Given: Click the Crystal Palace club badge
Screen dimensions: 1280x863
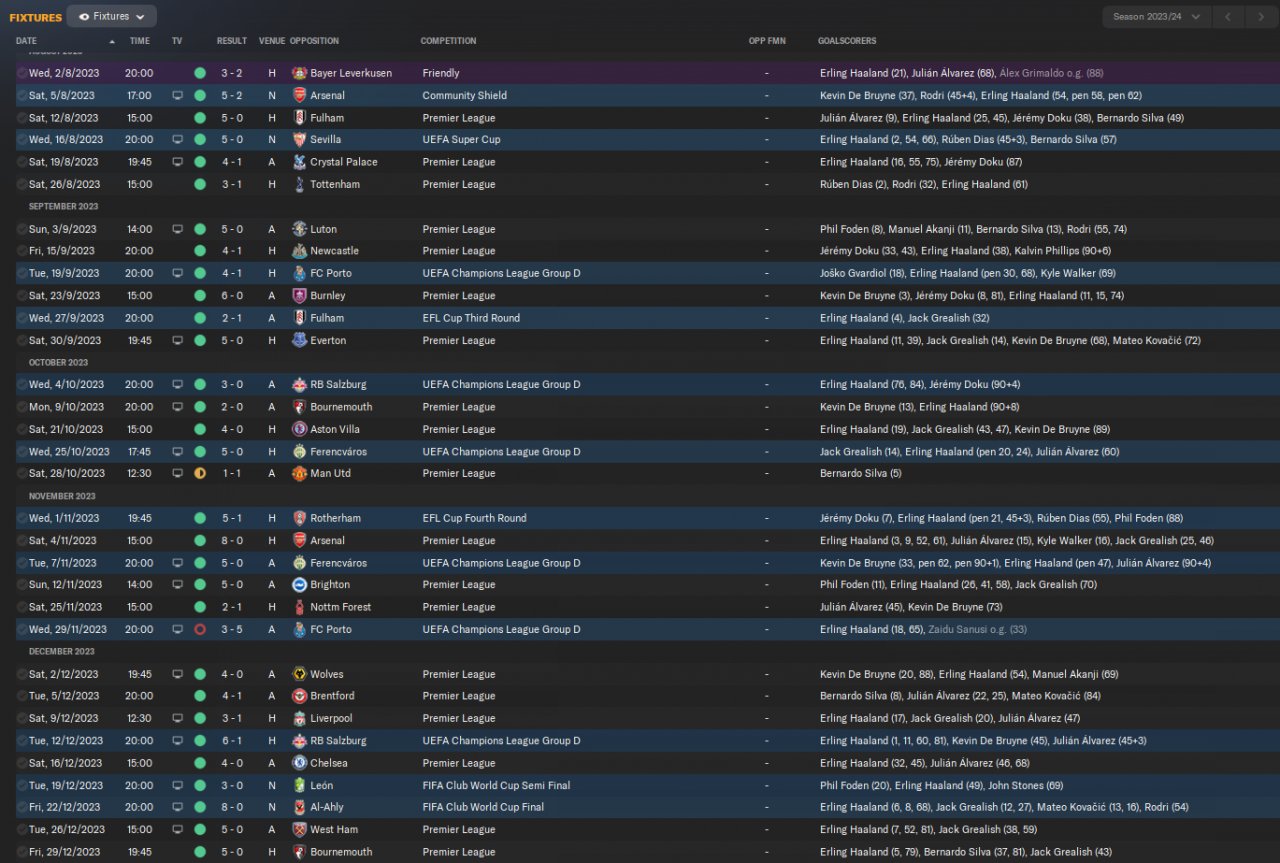Looking at the screenshot, I should coord(299,162).
